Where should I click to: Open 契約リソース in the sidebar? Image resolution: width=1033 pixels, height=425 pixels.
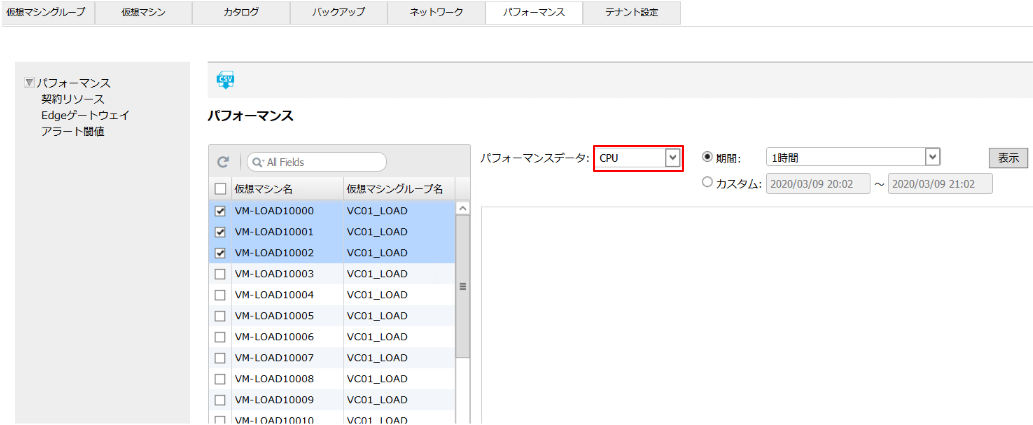click(x=73, y=99)
